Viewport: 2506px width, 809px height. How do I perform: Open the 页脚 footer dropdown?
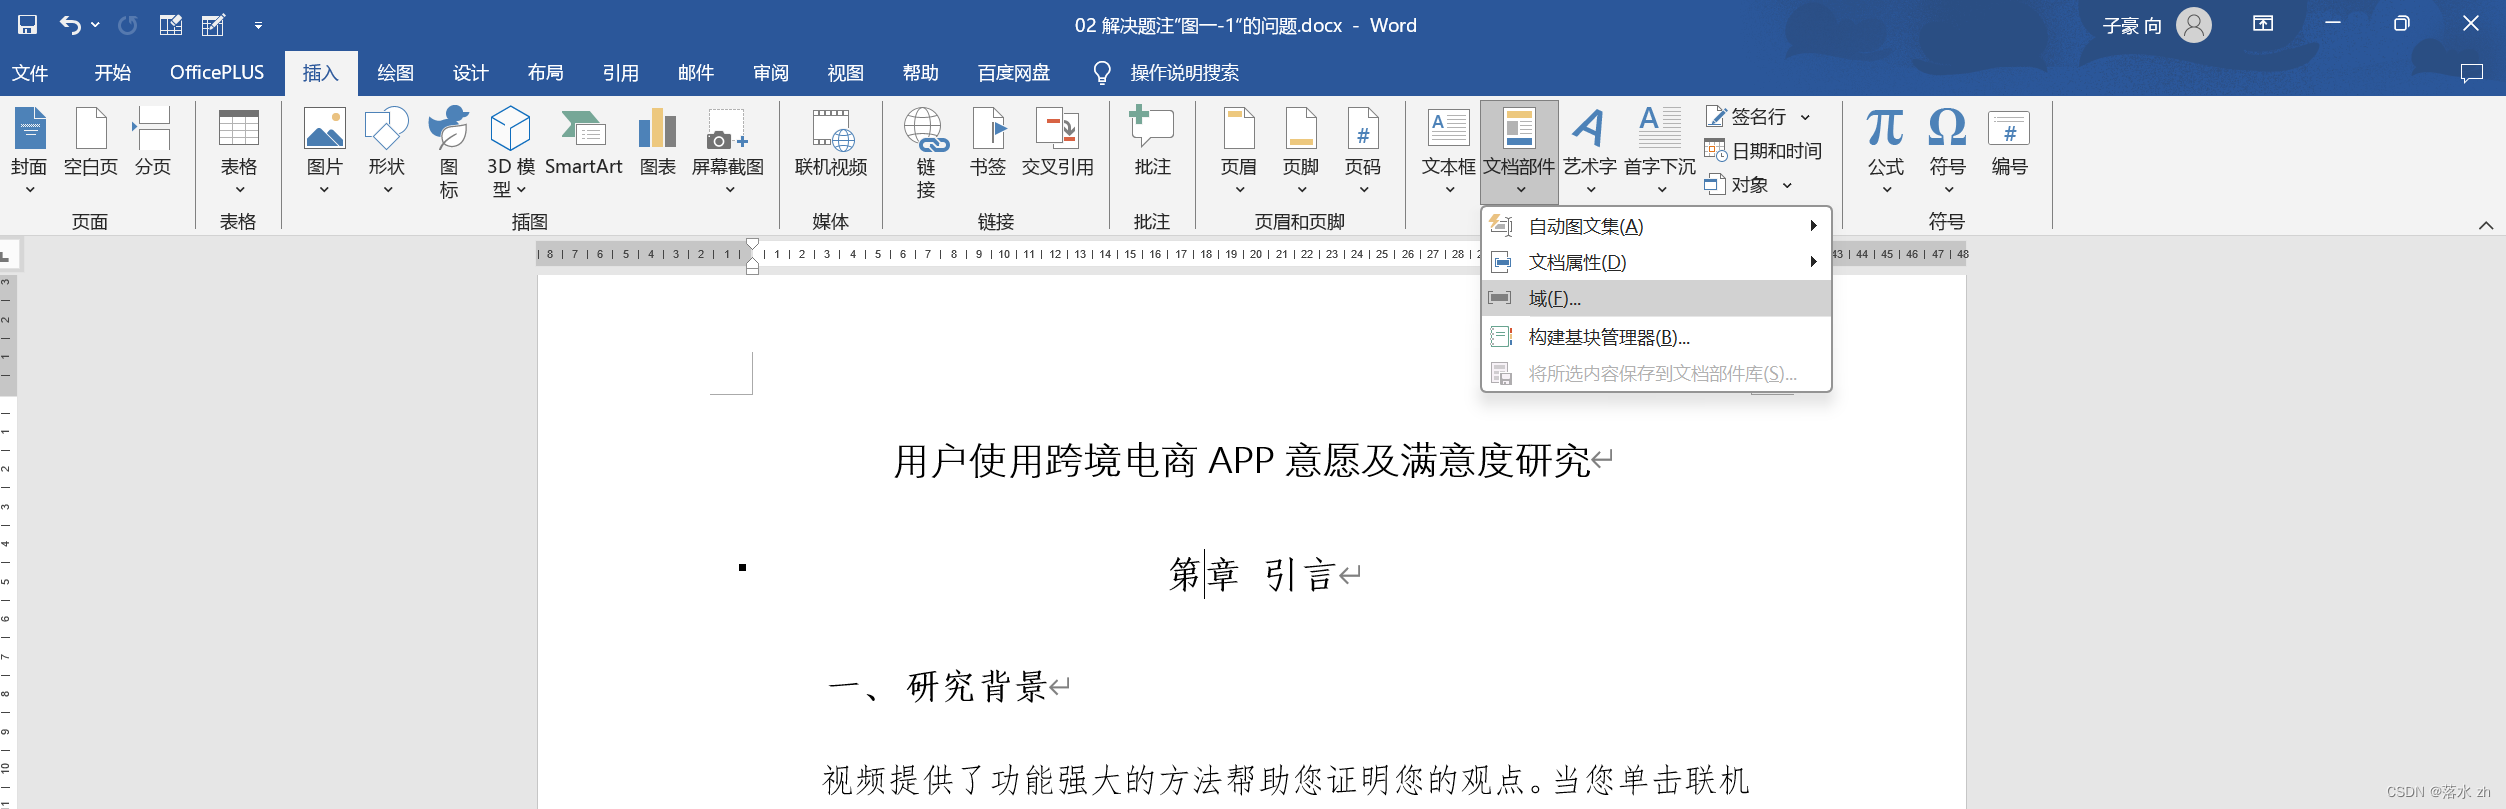click(x=1301, y=150)
